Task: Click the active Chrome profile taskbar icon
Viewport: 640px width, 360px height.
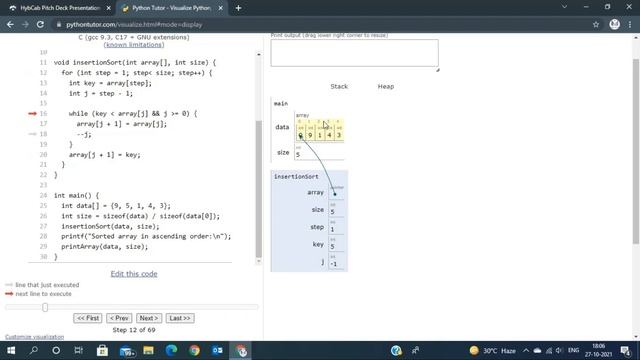Action: point(241,351)
